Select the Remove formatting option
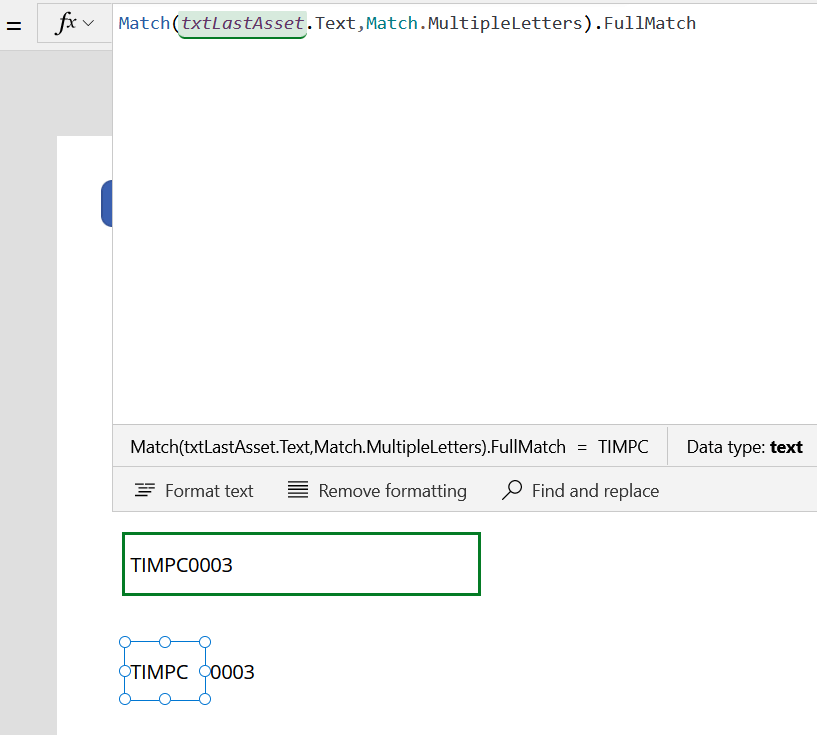 pos(377,491)
